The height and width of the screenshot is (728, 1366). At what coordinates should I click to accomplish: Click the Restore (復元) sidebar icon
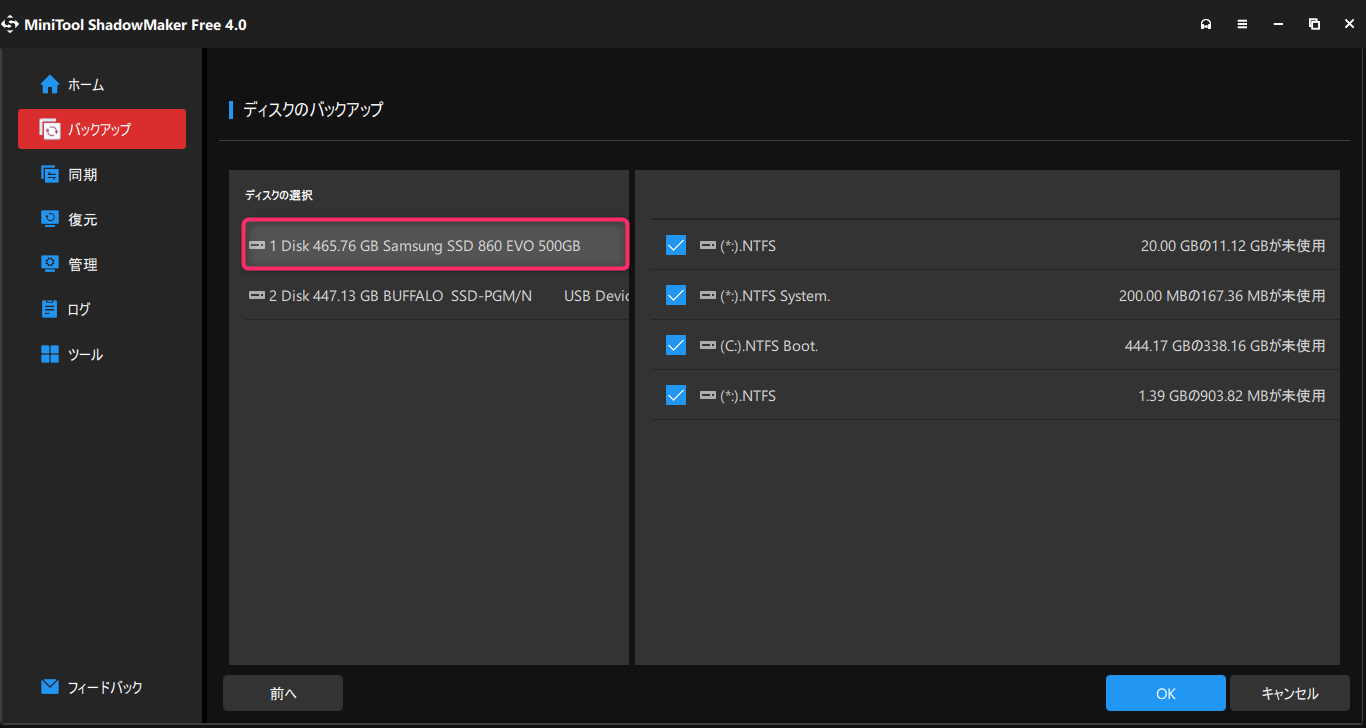pos(50,219)
